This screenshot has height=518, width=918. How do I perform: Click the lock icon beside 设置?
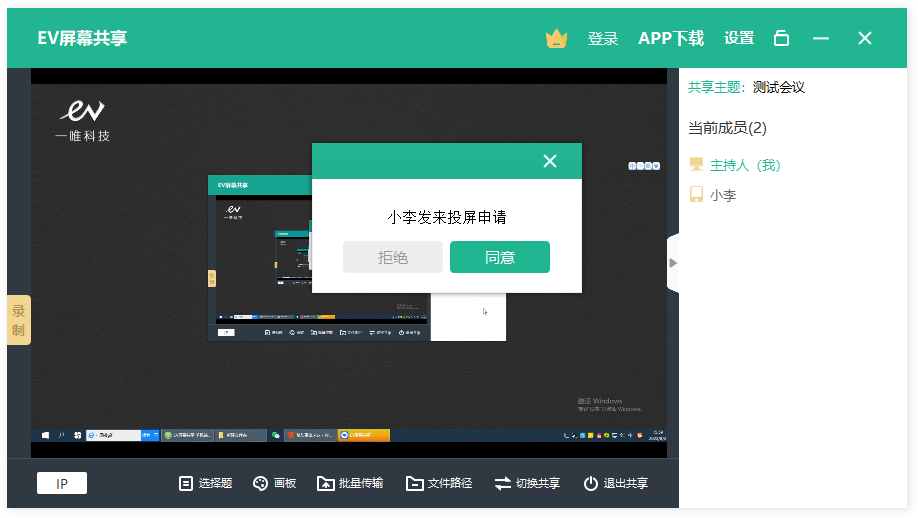[x=782, y=39]
